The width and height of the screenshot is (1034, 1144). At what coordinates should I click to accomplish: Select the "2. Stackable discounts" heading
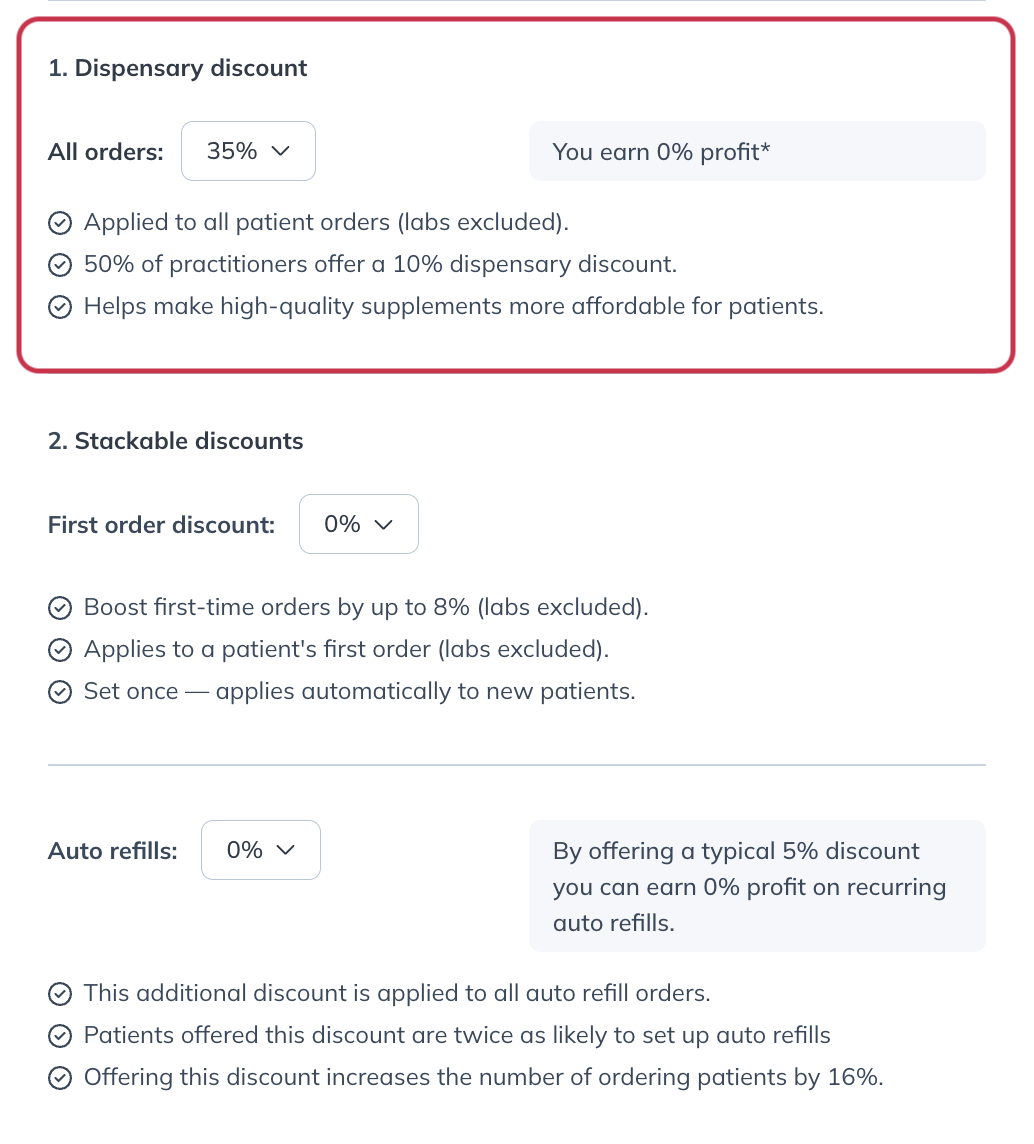click(x=176, y=441)
